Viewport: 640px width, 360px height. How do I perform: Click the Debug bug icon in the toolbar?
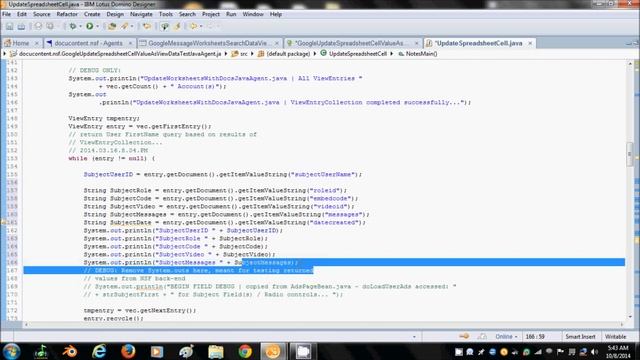[x=73, y=27]
